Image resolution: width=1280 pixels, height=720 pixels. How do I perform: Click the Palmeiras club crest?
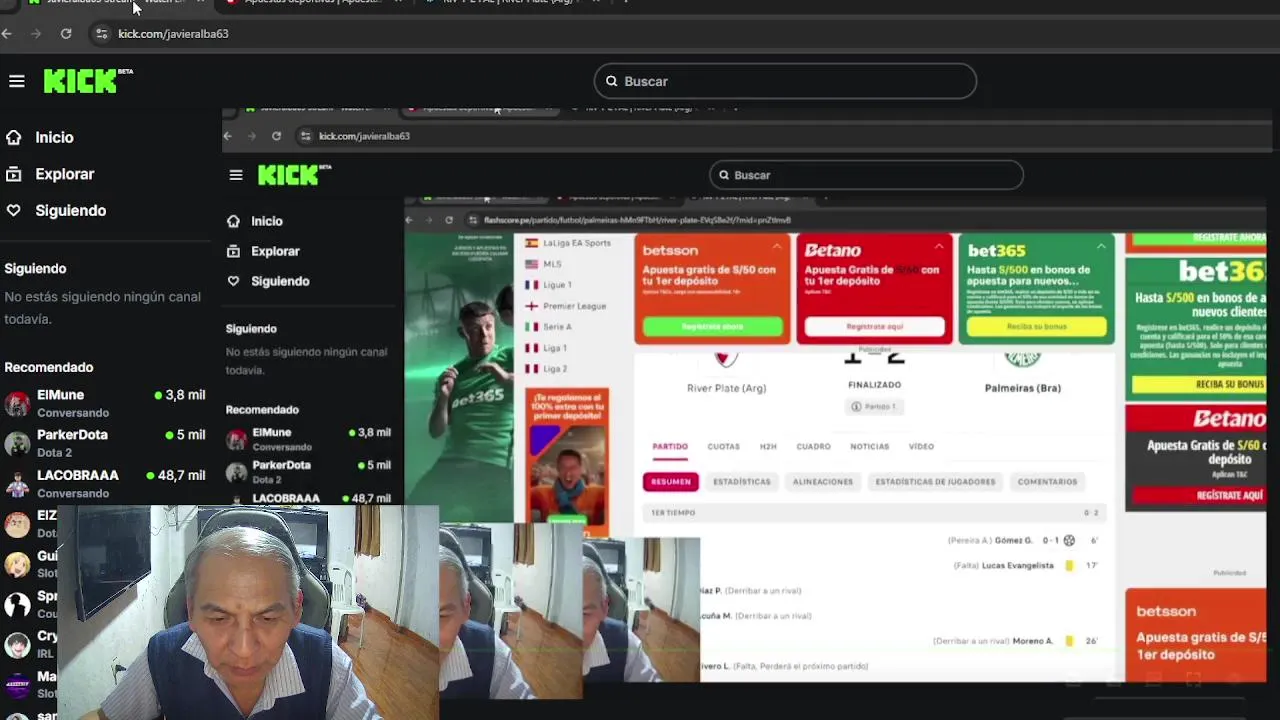pyautogui.click(x=1022, y=359)
